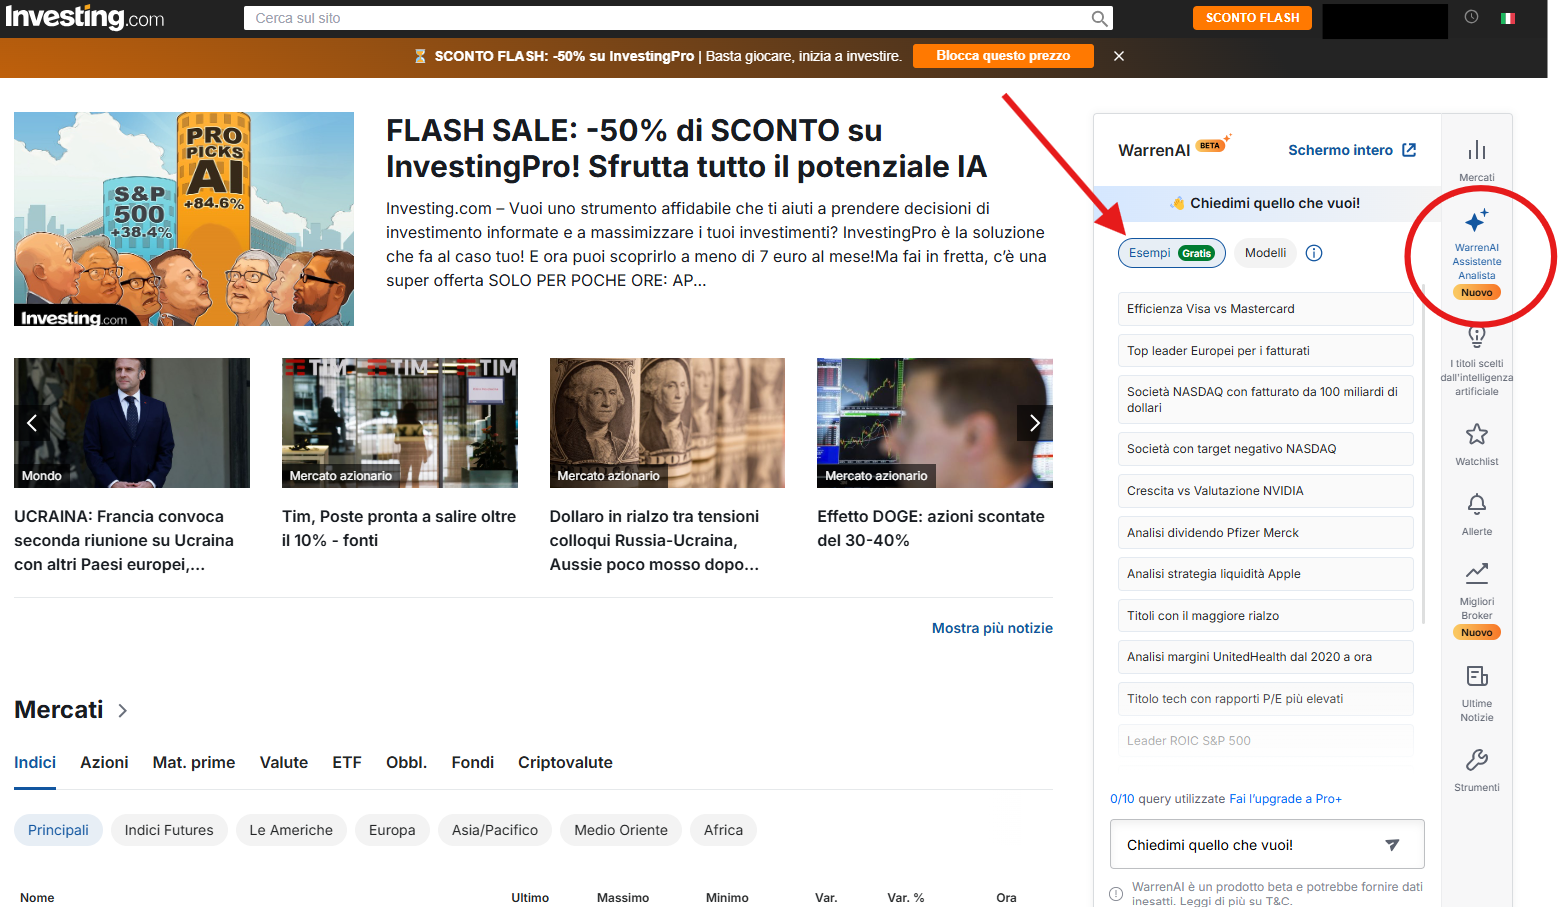Click the orange SCONTO FLASH button
The width and height of the screenshot is (1558, 907).
(x=1252, y=18)
